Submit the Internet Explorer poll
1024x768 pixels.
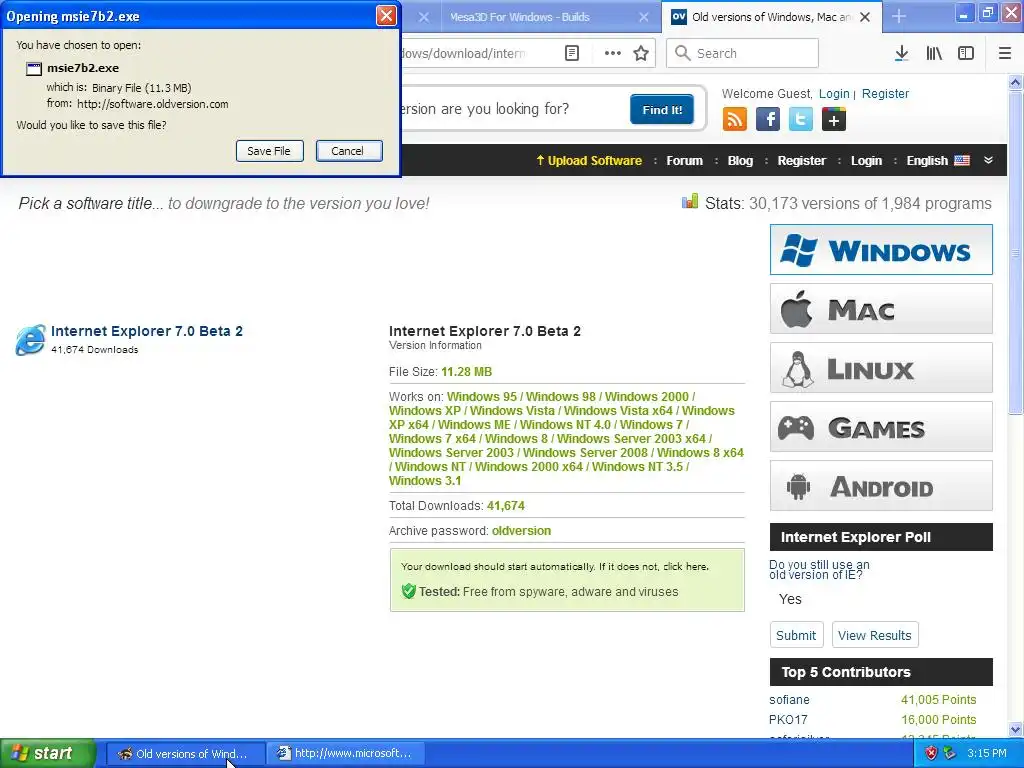(x=796, y=635)
